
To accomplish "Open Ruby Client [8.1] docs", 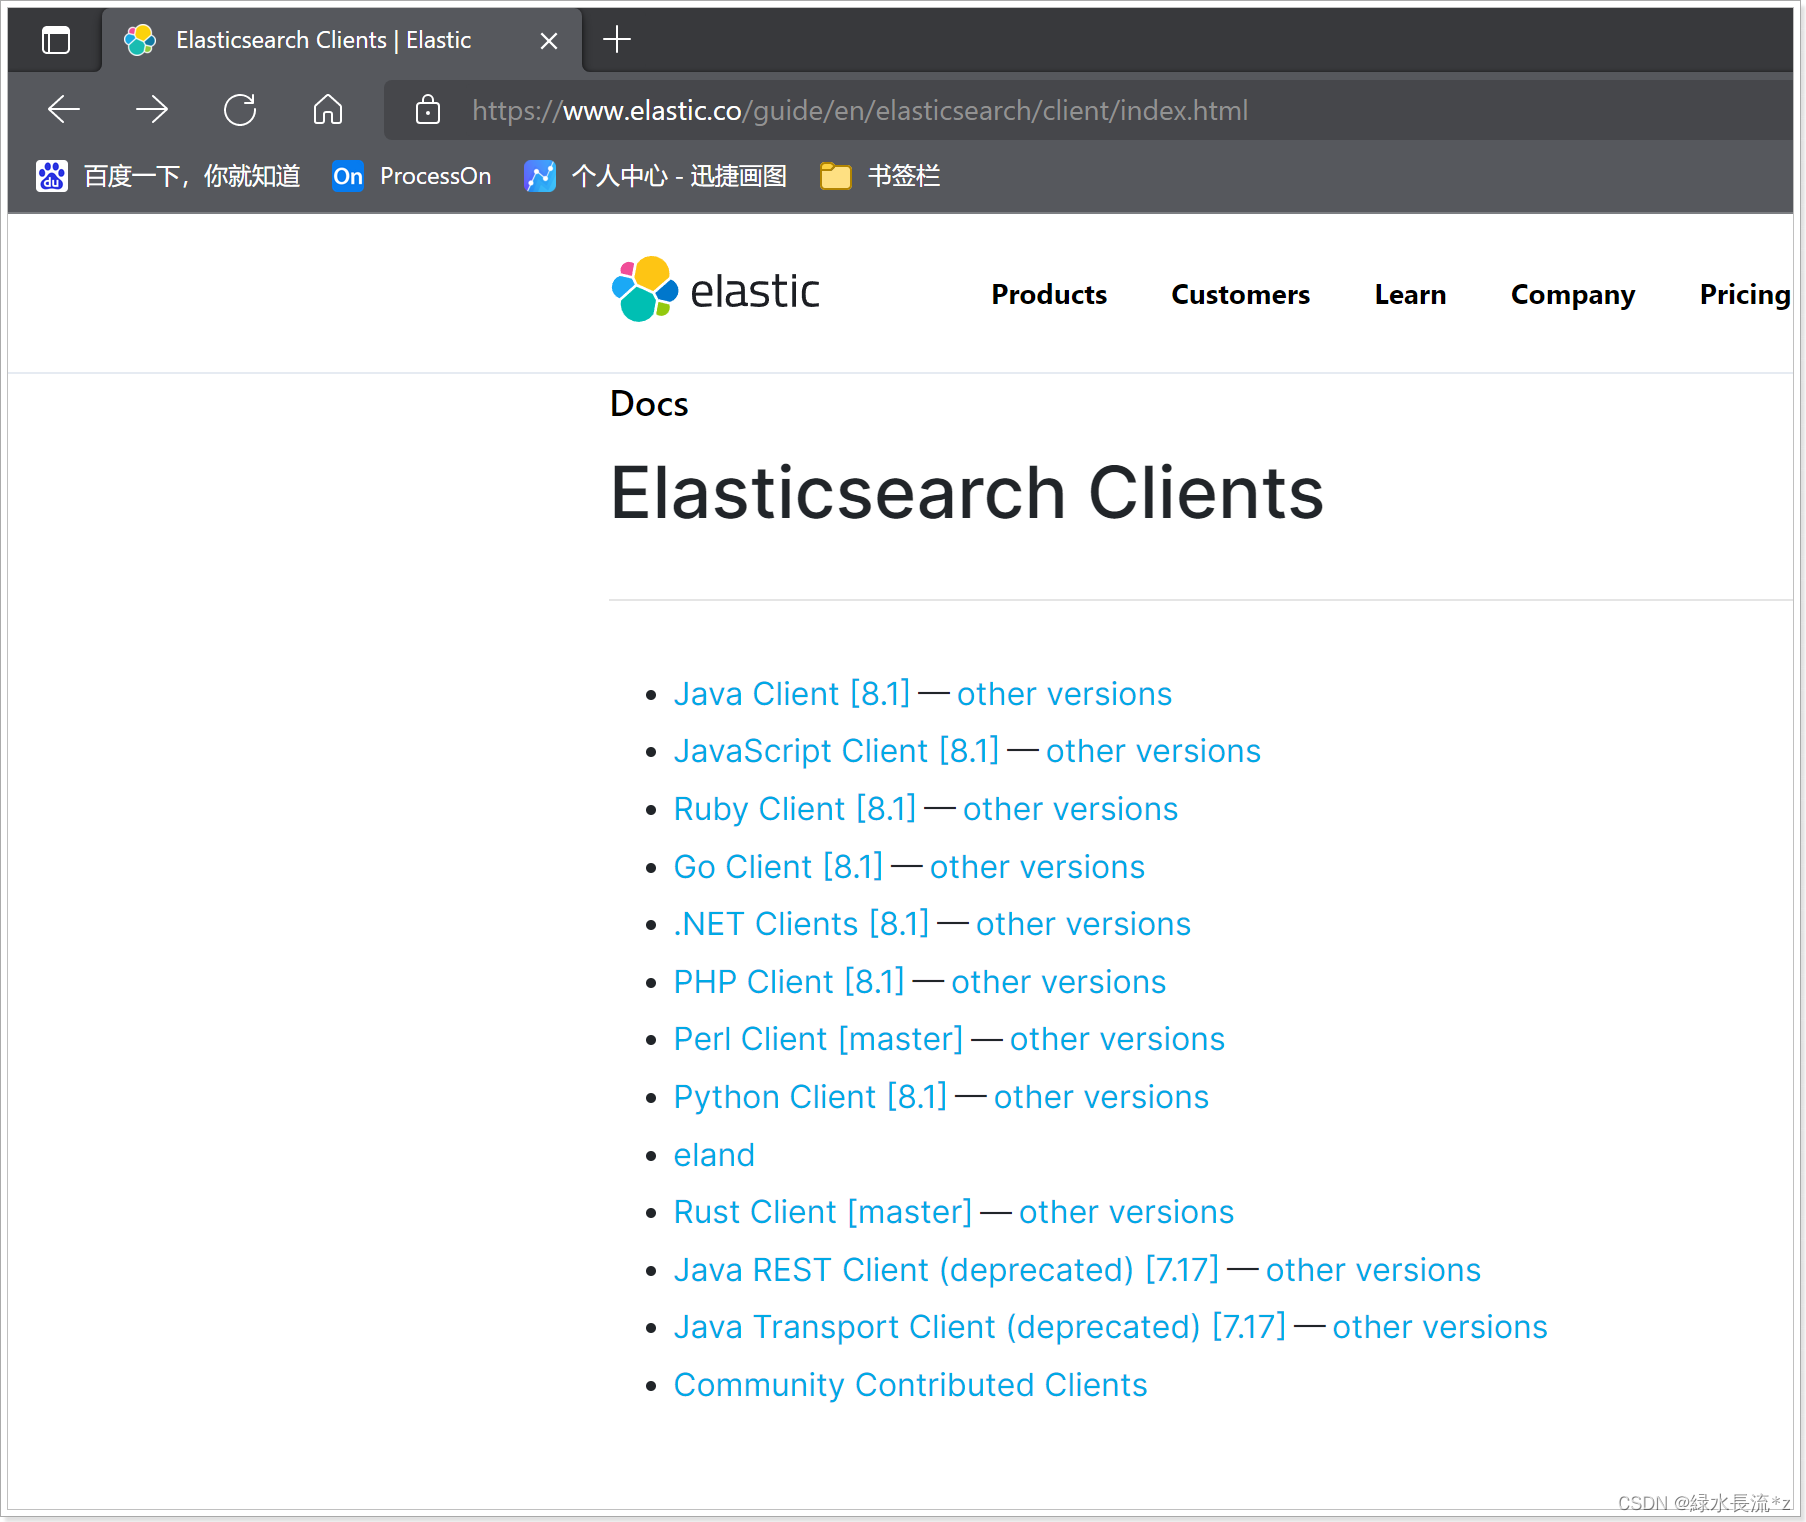I will click(795, 808).
